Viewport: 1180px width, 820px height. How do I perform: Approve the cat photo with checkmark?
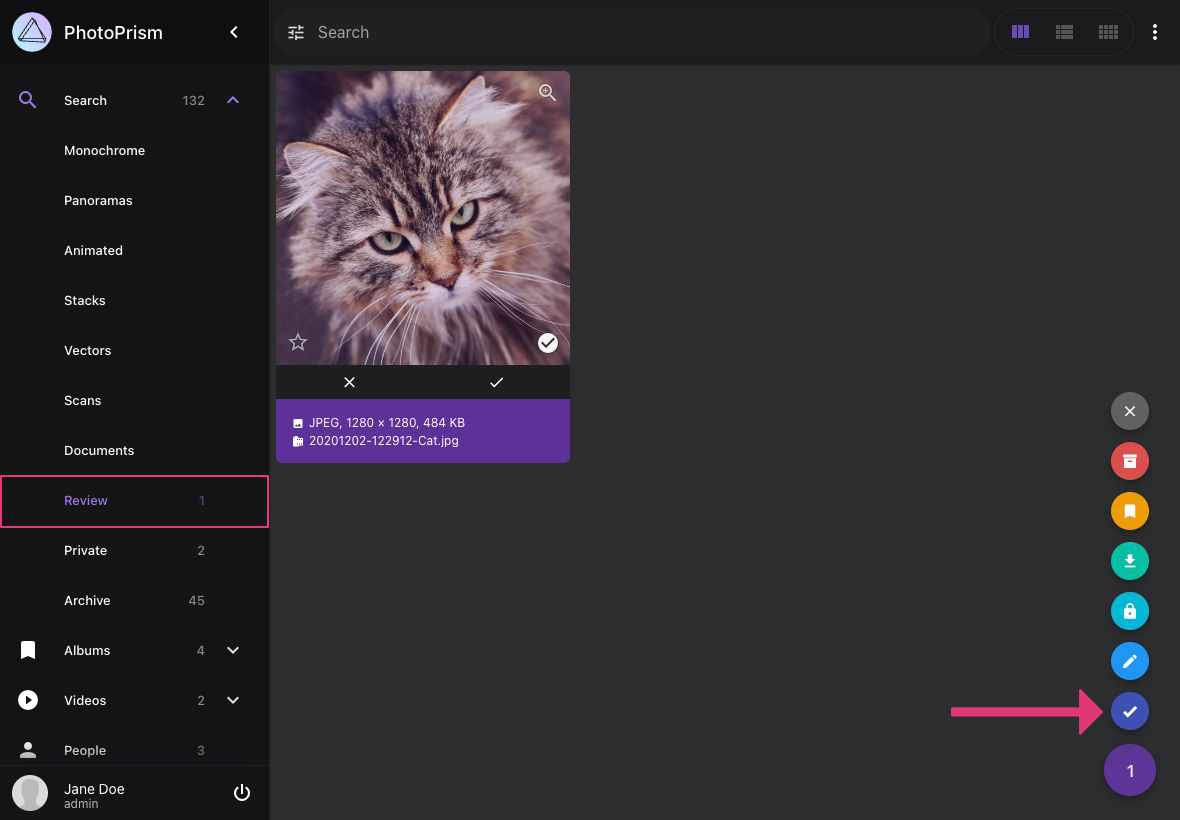[x=496, y=382]
